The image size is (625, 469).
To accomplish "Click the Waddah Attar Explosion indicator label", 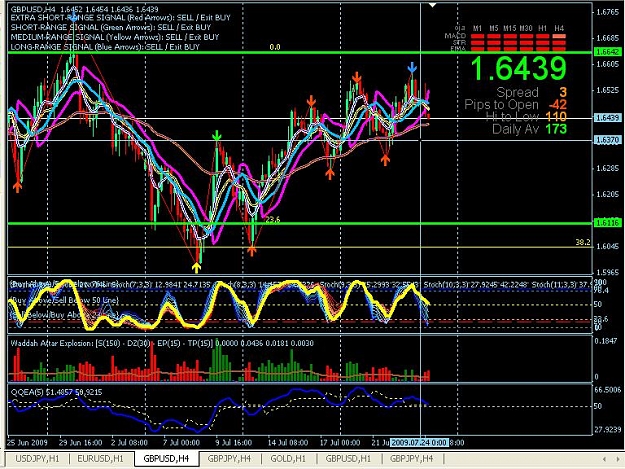I will [x=162, y=343].
